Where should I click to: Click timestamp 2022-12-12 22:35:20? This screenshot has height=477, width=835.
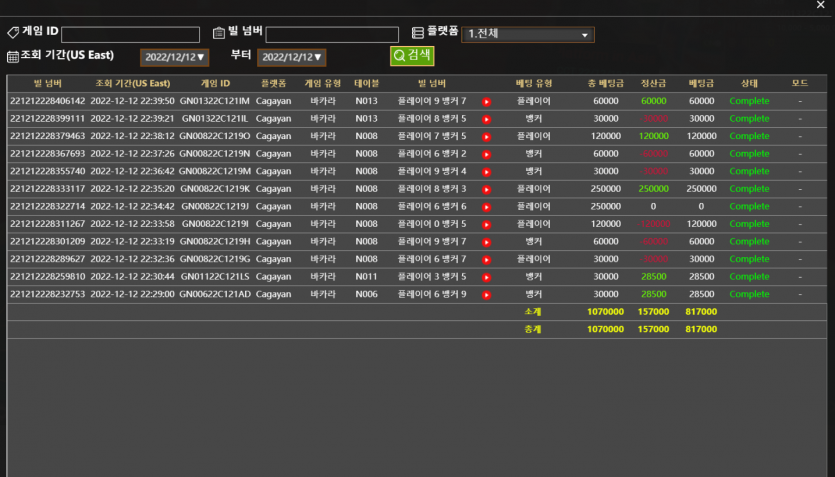tap(133, 189)
